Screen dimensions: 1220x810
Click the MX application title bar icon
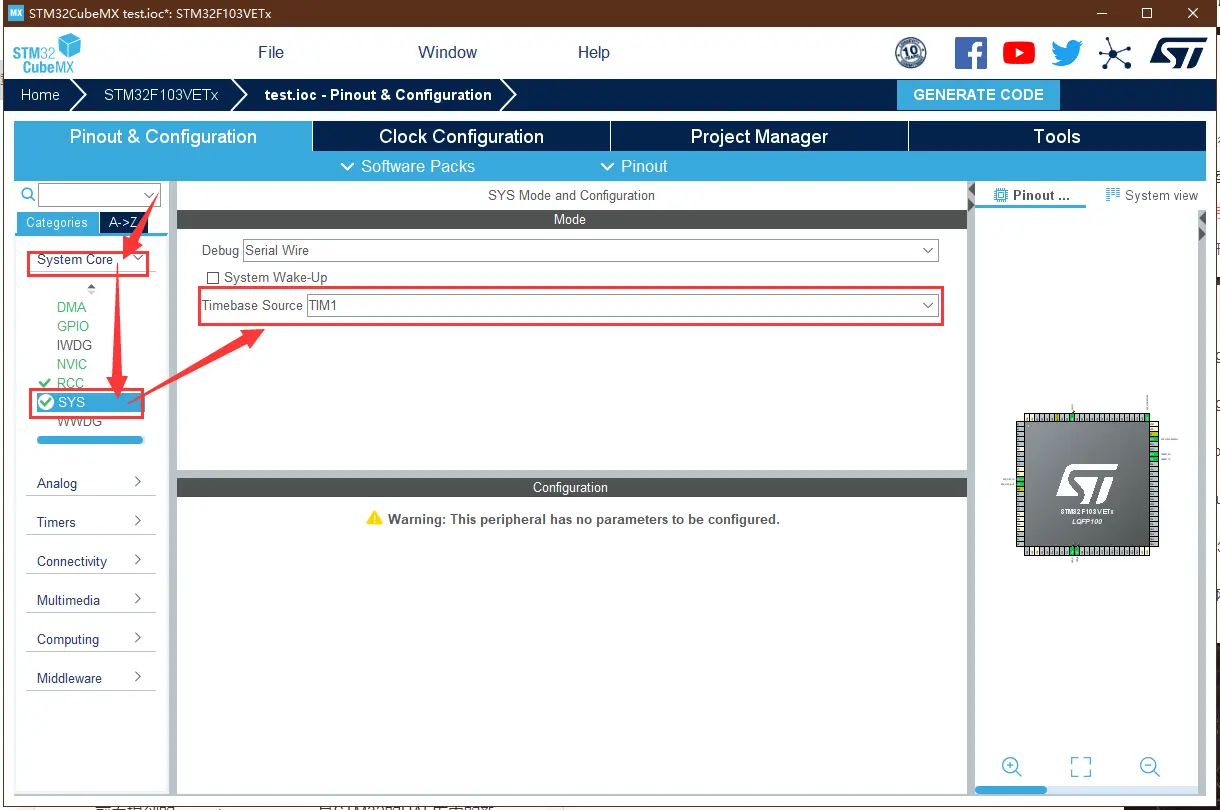click(x=15, y=13)
